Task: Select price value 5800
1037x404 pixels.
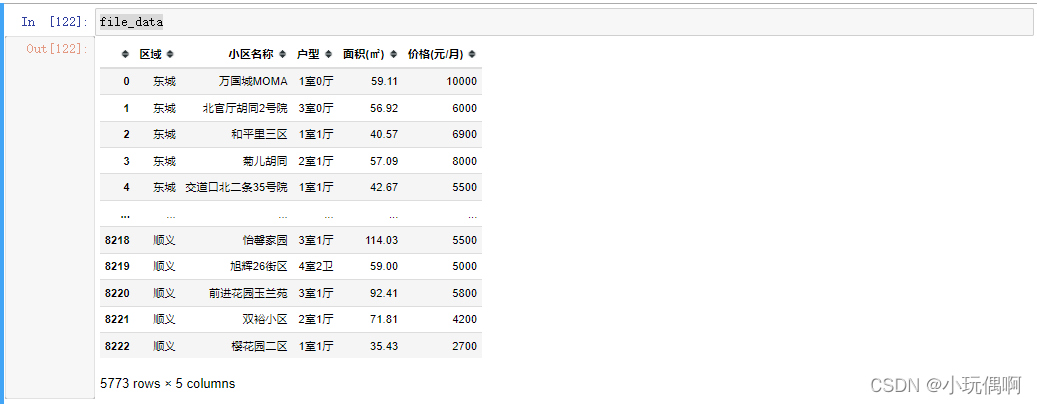Action: coord(464,293)
